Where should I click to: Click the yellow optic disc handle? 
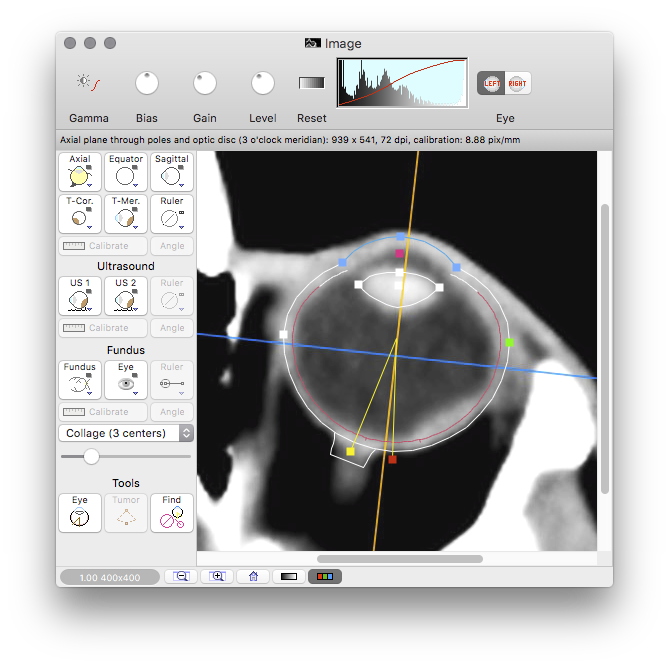350,451
